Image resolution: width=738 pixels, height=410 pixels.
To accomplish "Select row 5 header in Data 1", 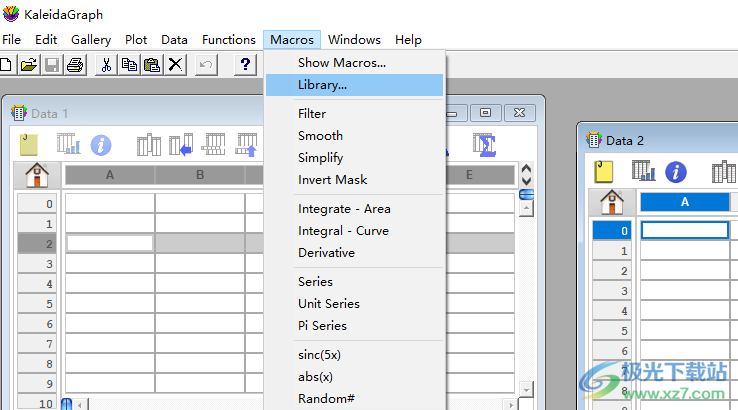I will tap(41, 304).
